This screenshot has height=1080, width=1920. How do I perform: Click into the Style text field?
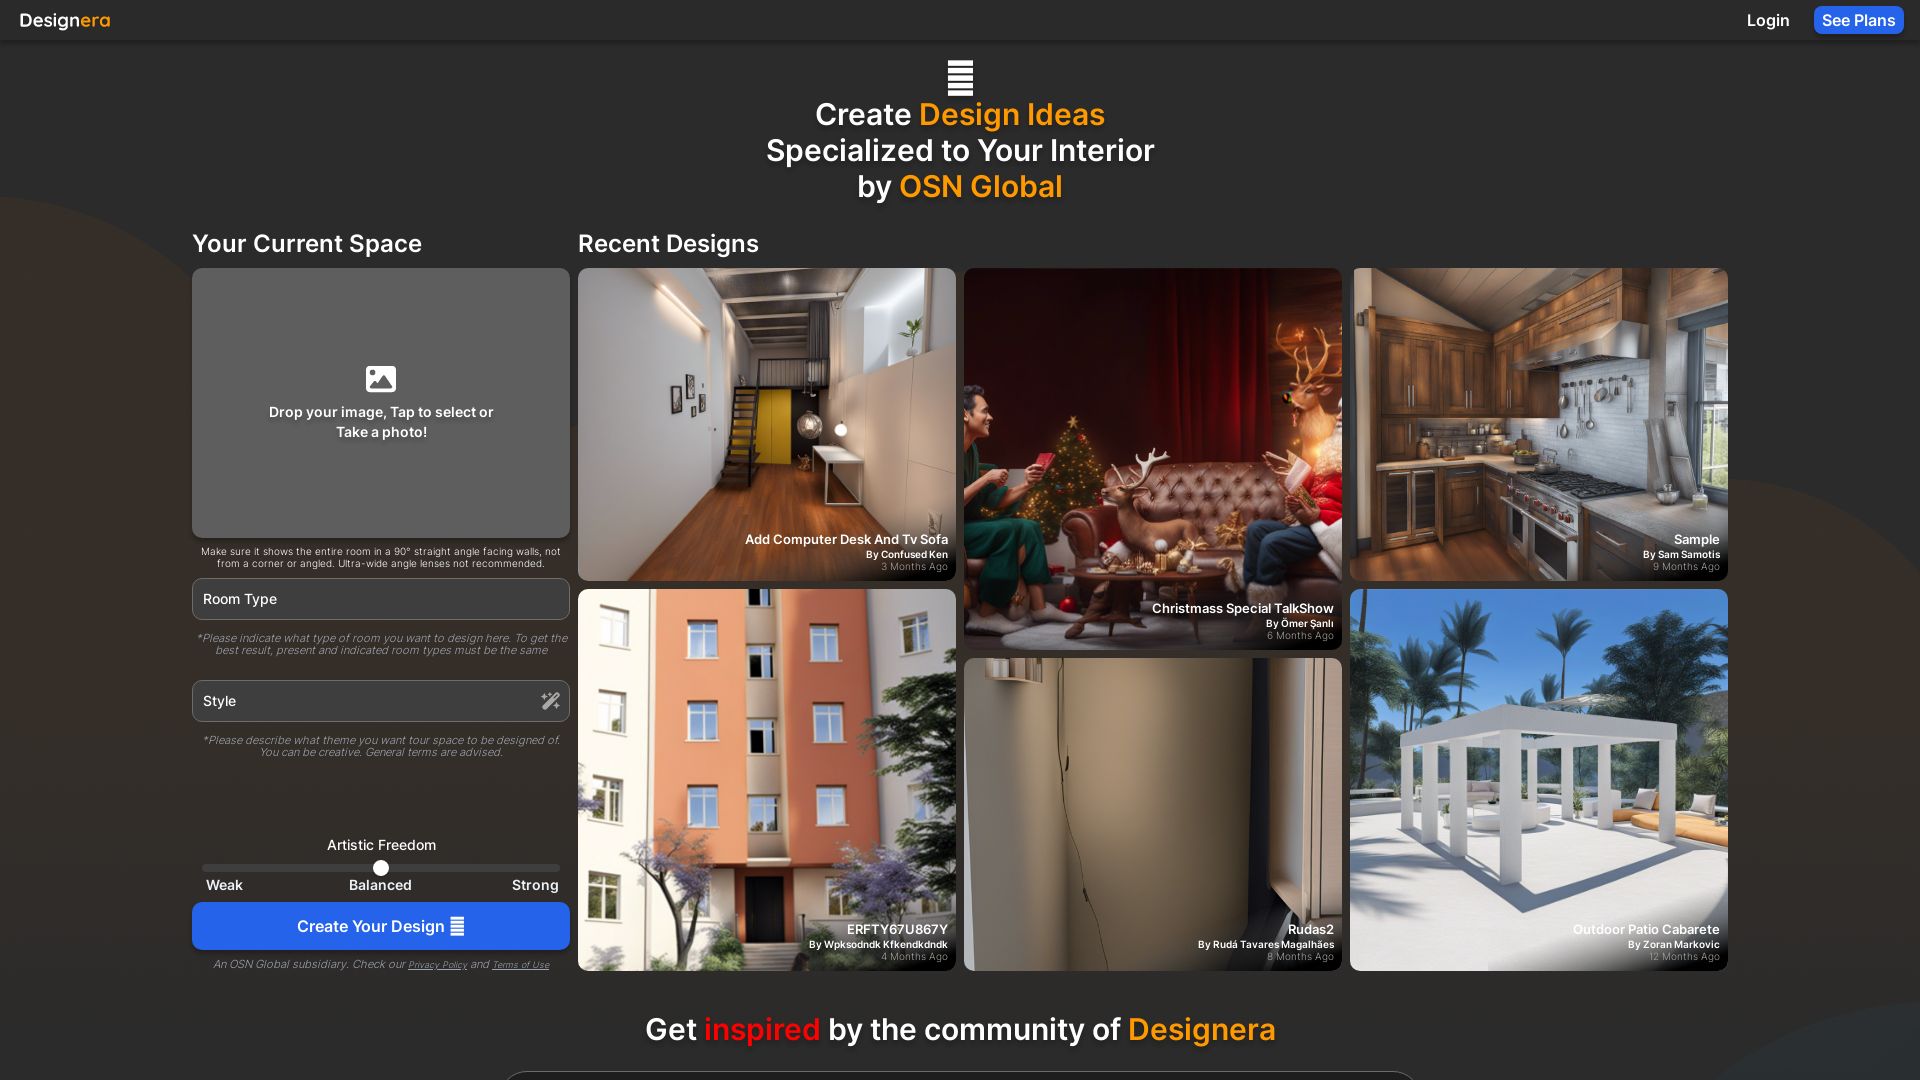click(x=365, y=701)
